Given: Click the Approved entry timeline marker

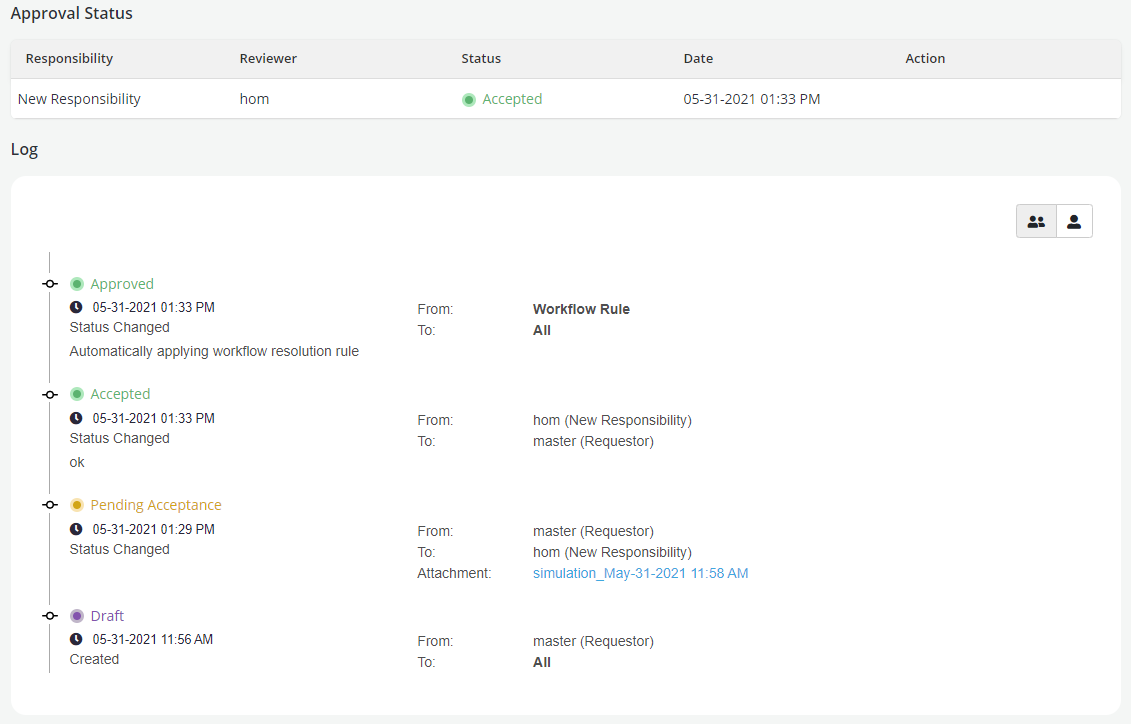Looking at the screenshot, I should point(49,284).
